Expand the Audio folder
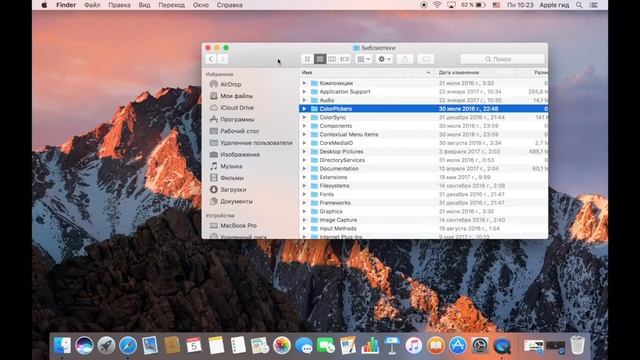Viewport: 640px width, 360px height. (x=304, y=100)
